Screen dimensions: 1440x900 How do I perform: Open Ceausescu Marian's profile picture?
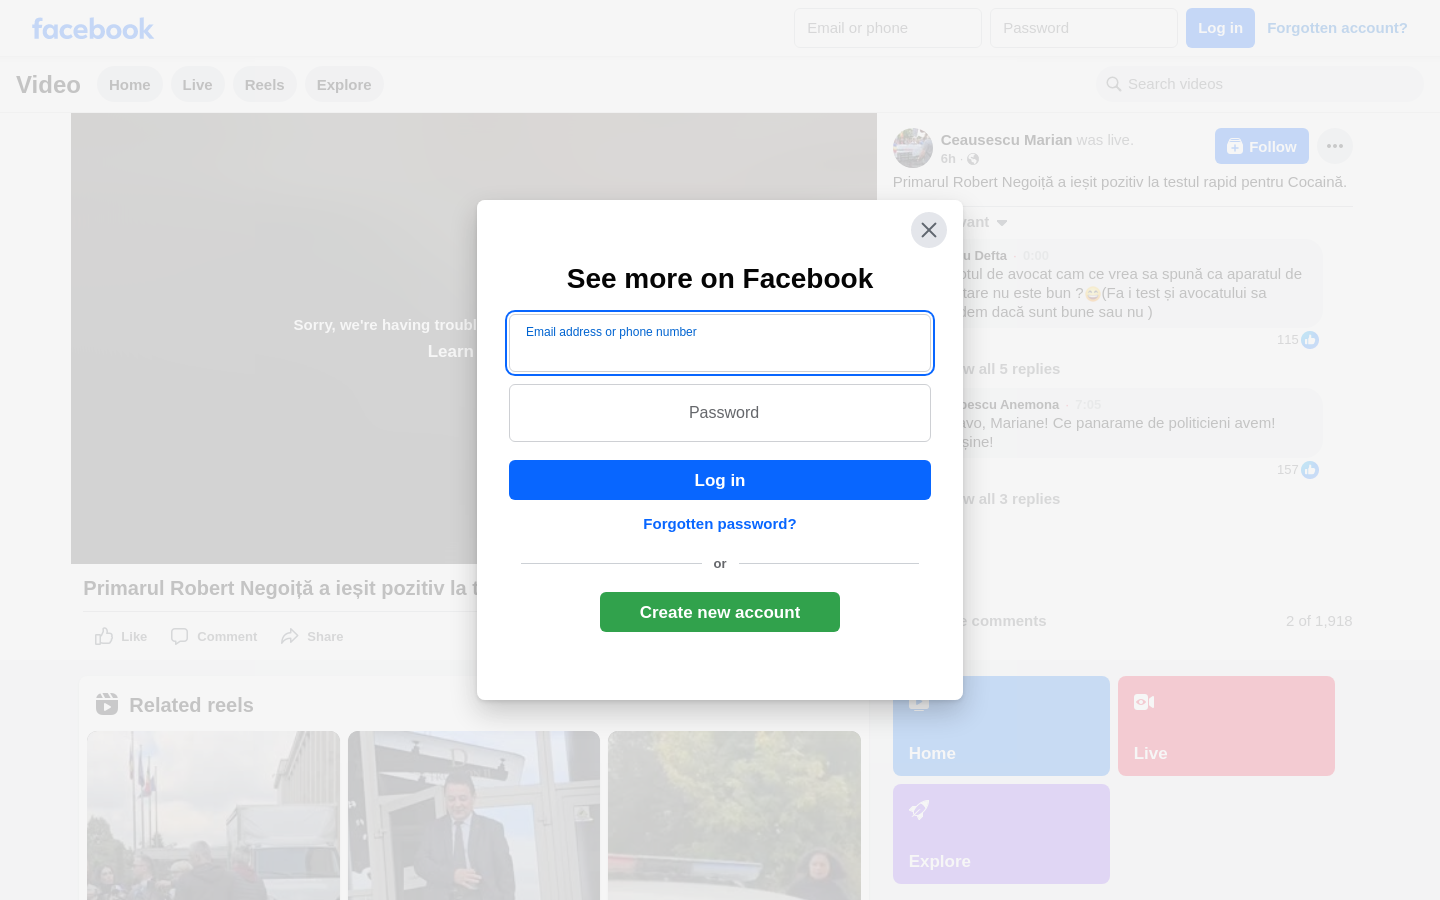point(912,148)
